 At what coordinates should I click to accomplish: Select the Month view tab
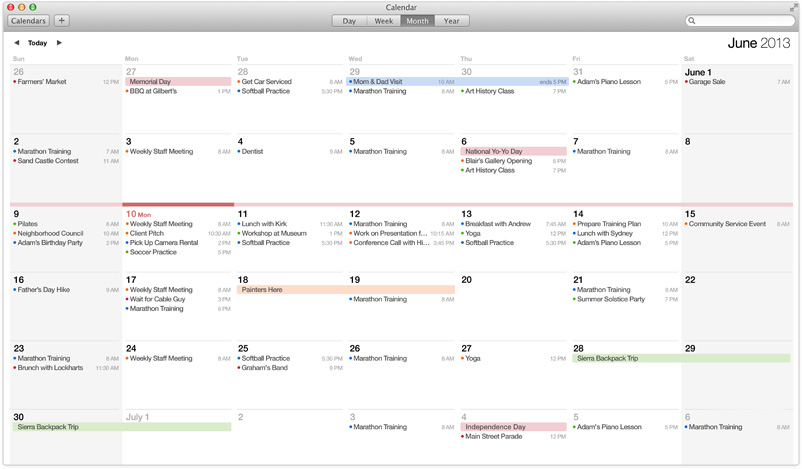point(417,21)
